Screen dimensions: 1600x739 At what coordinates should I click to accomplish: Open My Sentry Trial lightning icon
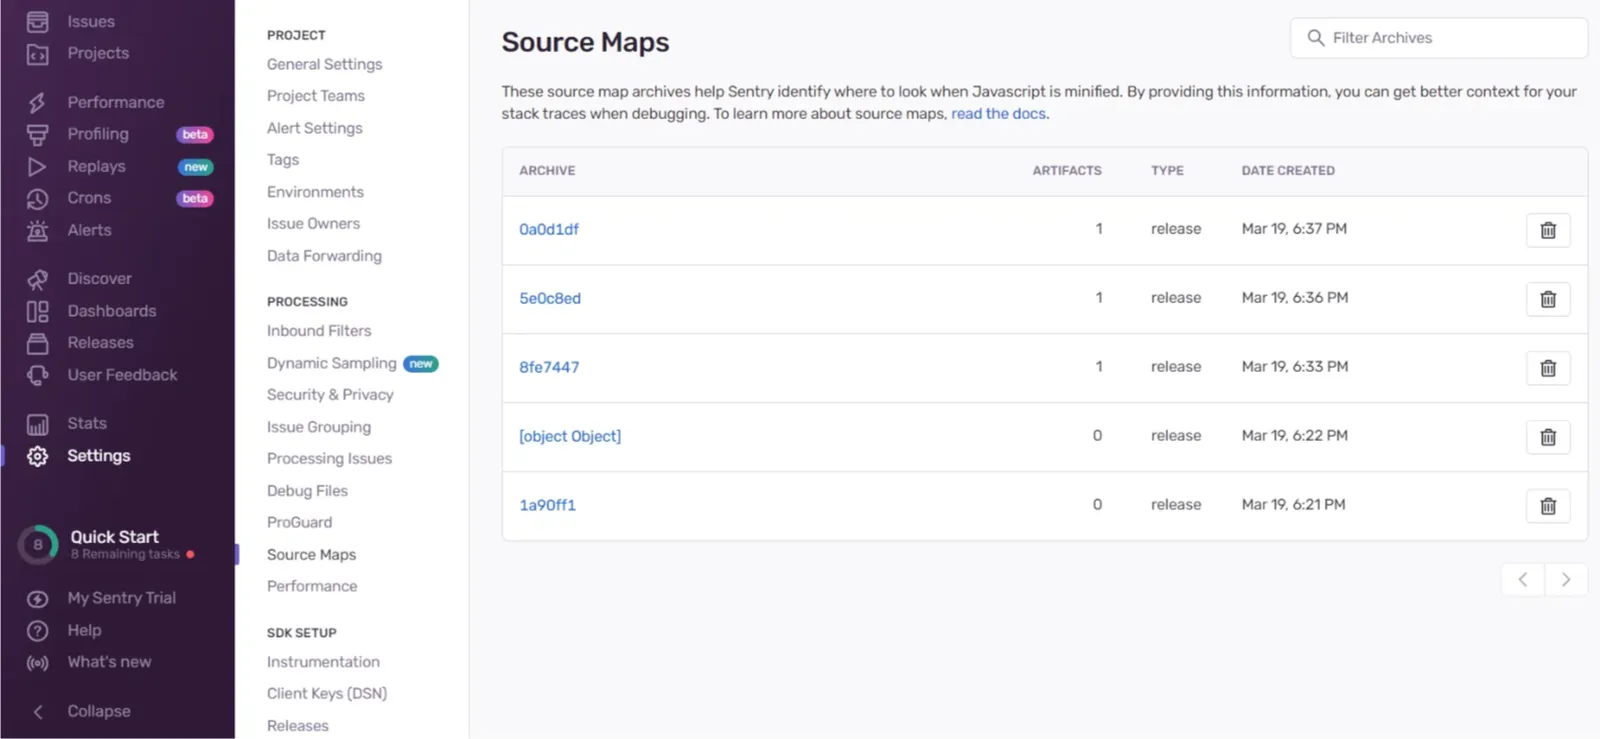37,598
